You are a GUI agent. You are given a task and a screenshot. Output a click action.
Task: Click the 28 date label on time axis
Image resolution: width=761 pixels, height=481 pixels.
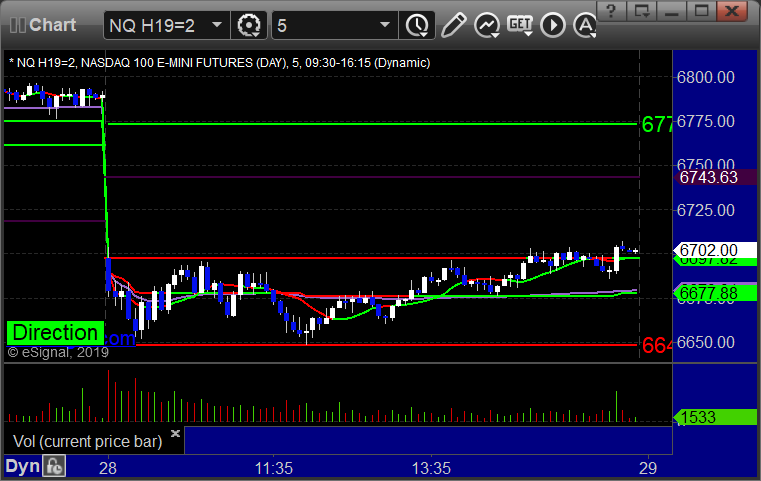tap(108, 468)
